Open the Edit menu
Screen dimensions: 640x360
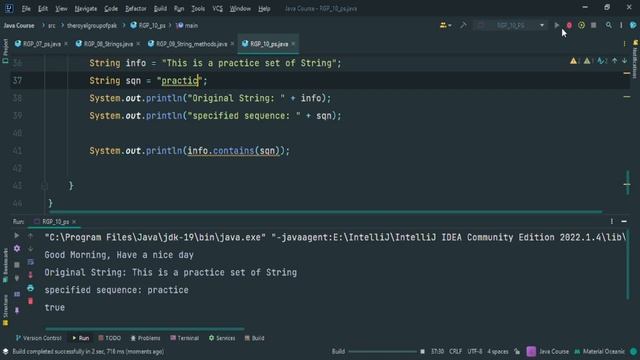43,9
